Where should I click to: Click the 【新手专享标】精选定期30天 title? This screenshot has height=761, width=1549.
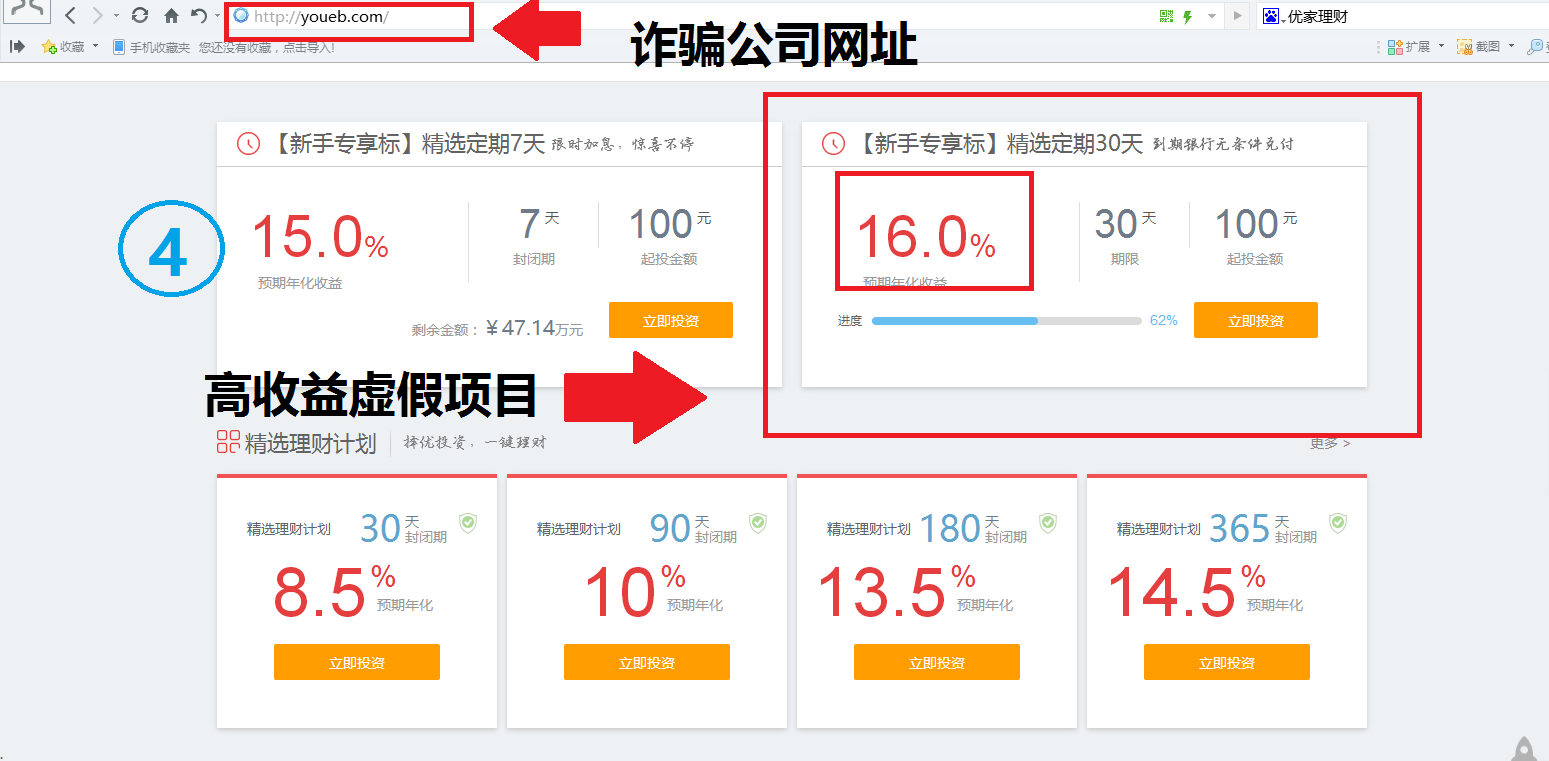pyautogui.click(x=998, y=143)
